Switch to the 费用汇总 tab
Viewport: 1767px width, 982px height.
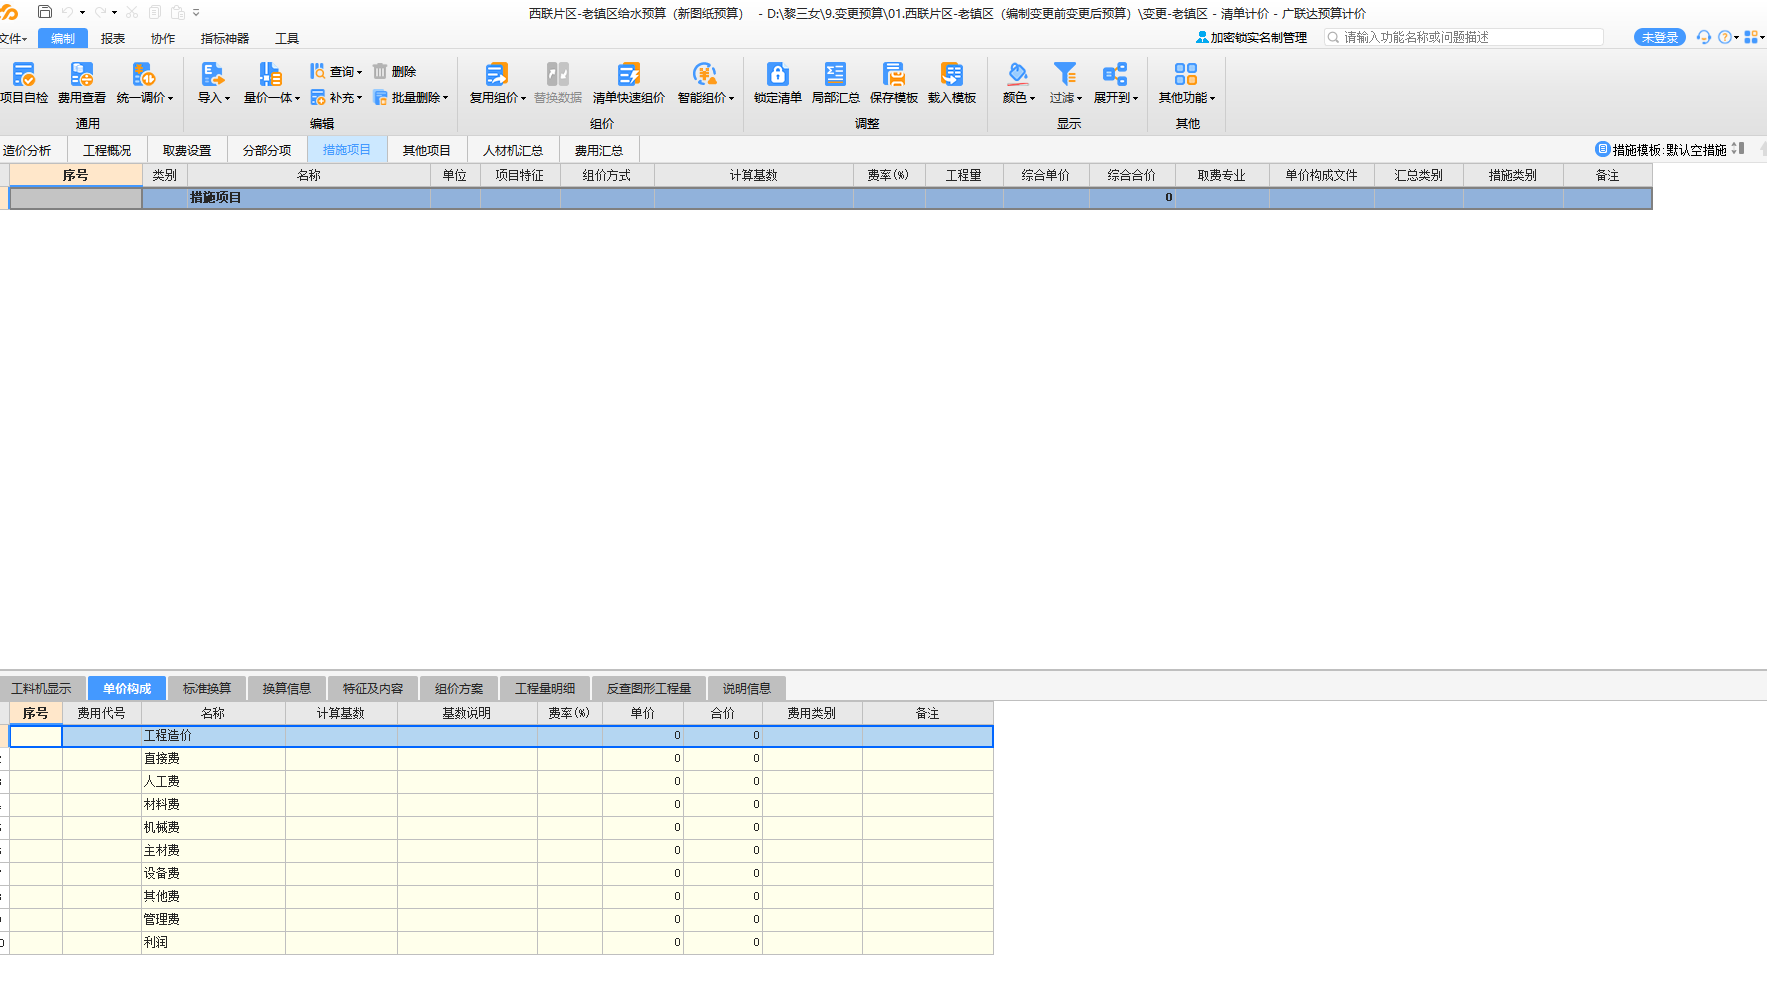(599, 150)
